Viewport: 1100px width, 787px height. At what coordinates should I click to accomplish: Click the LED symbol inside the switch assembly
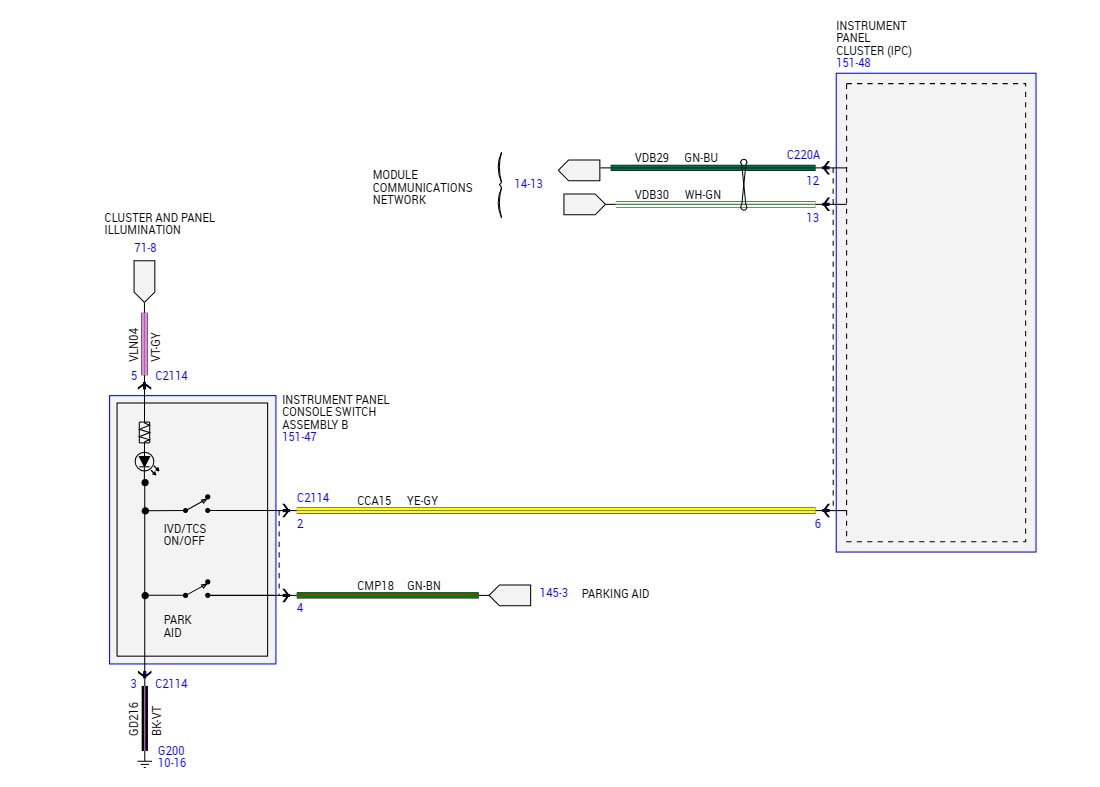click(x=144, y=462)
